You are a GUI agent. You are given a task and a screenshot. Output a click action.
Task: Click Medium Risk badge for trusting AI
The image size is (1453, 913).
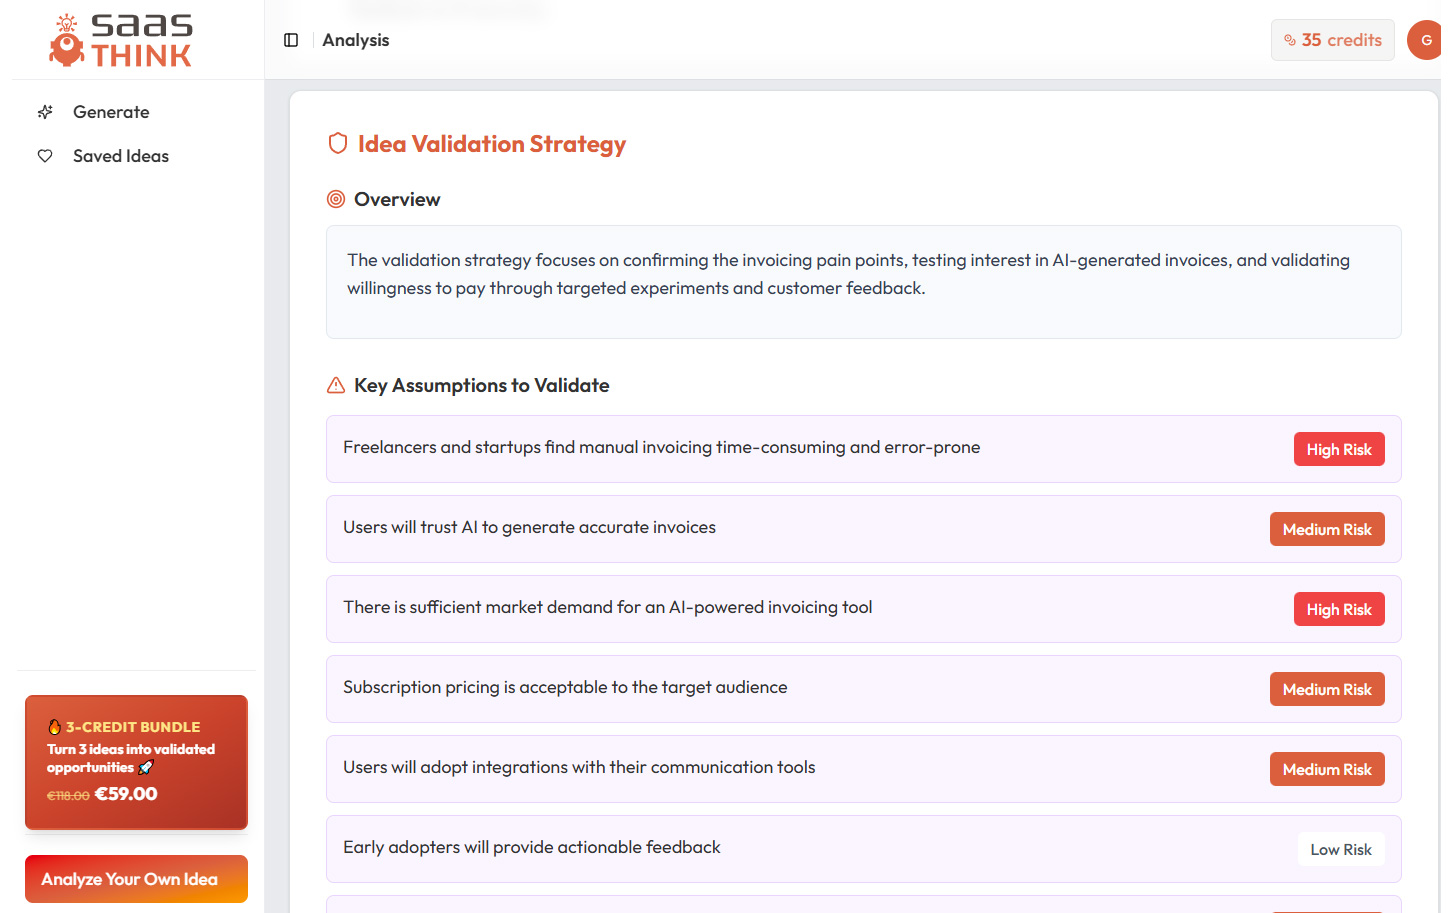pyautogui.click(x=1326, y=529)
